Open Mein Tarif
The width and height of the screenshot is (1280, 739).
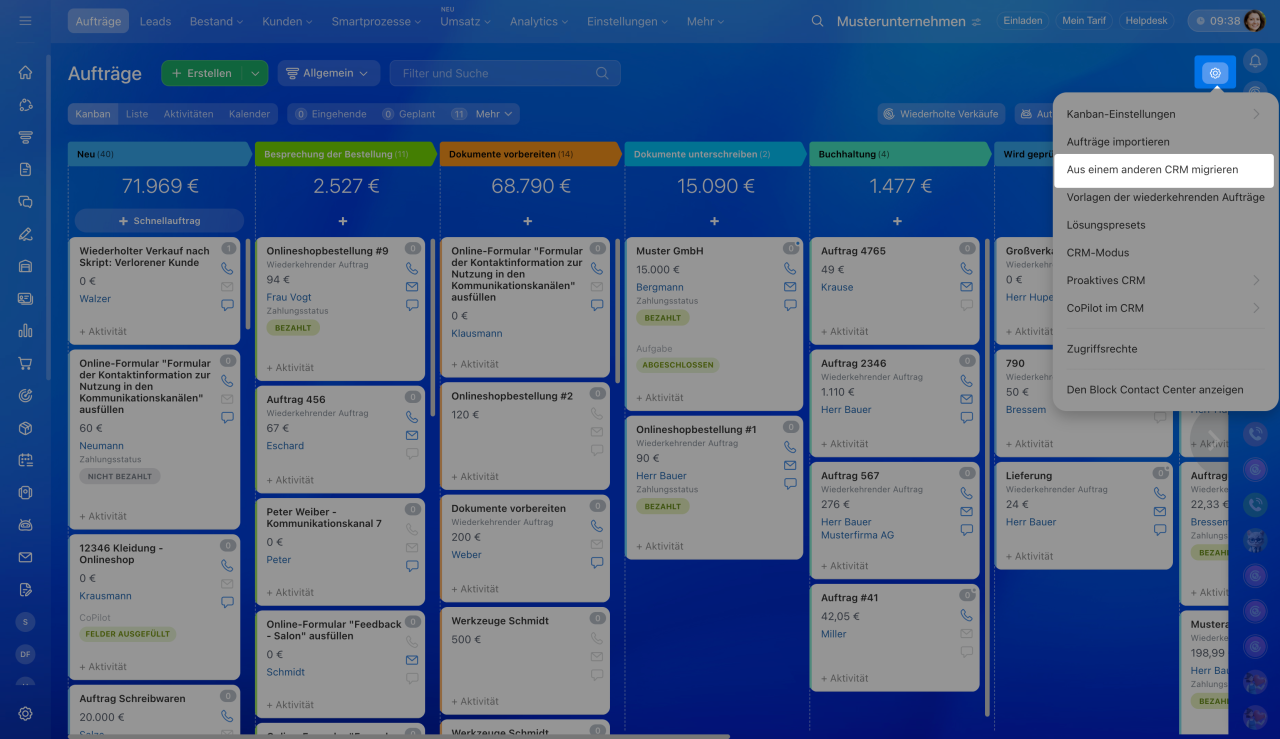(x=1084, y=21)
